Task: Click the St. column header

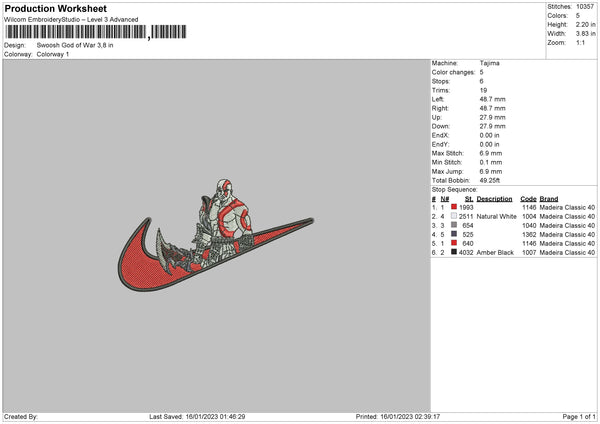Action: coord(469,199)
